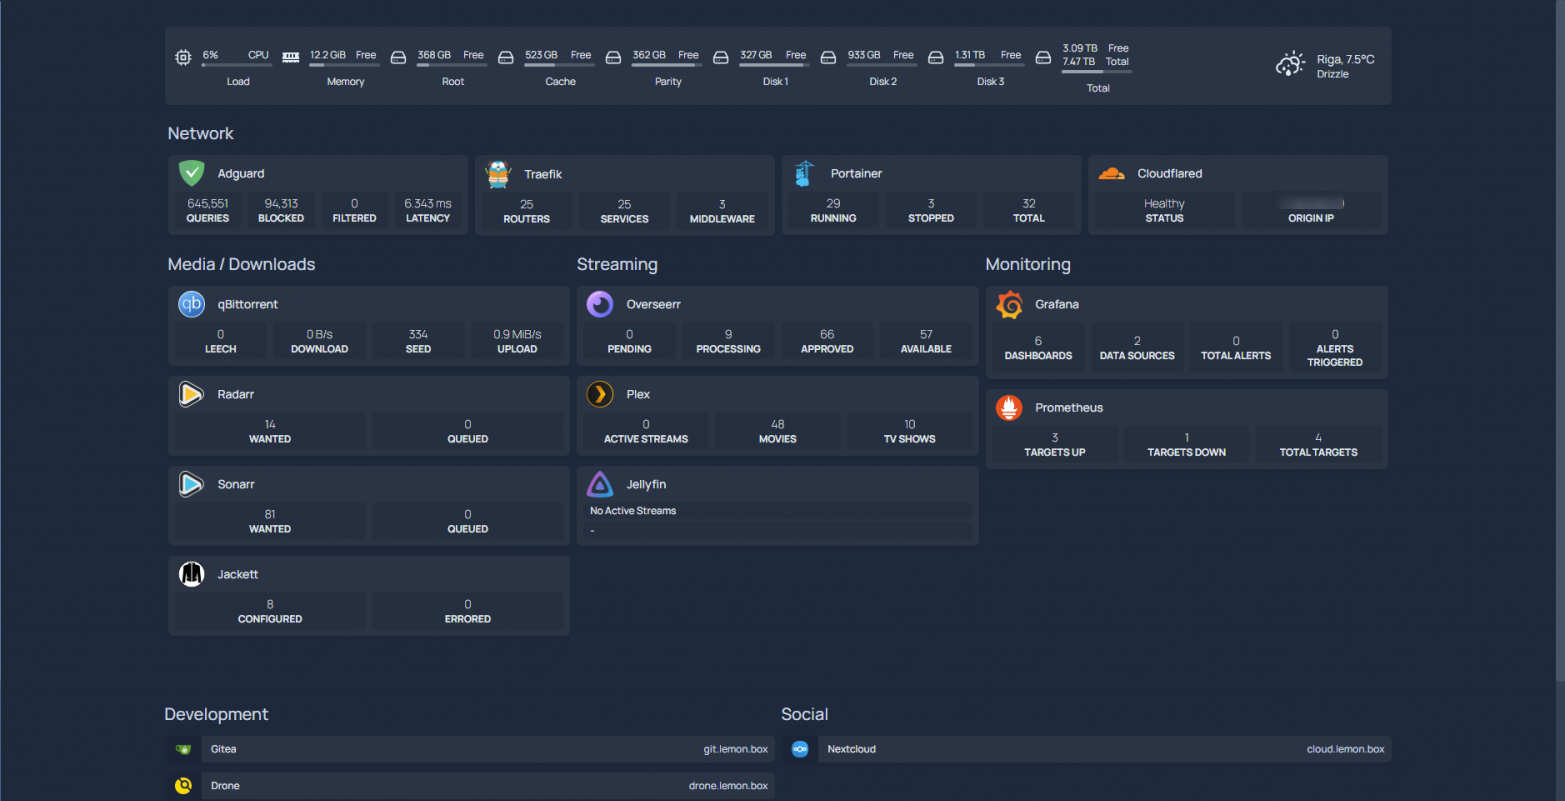Click the Prometheus torch icon
Image resolution: width=1565 pixels, height=801 pixels.
(x=1009, y=407)
